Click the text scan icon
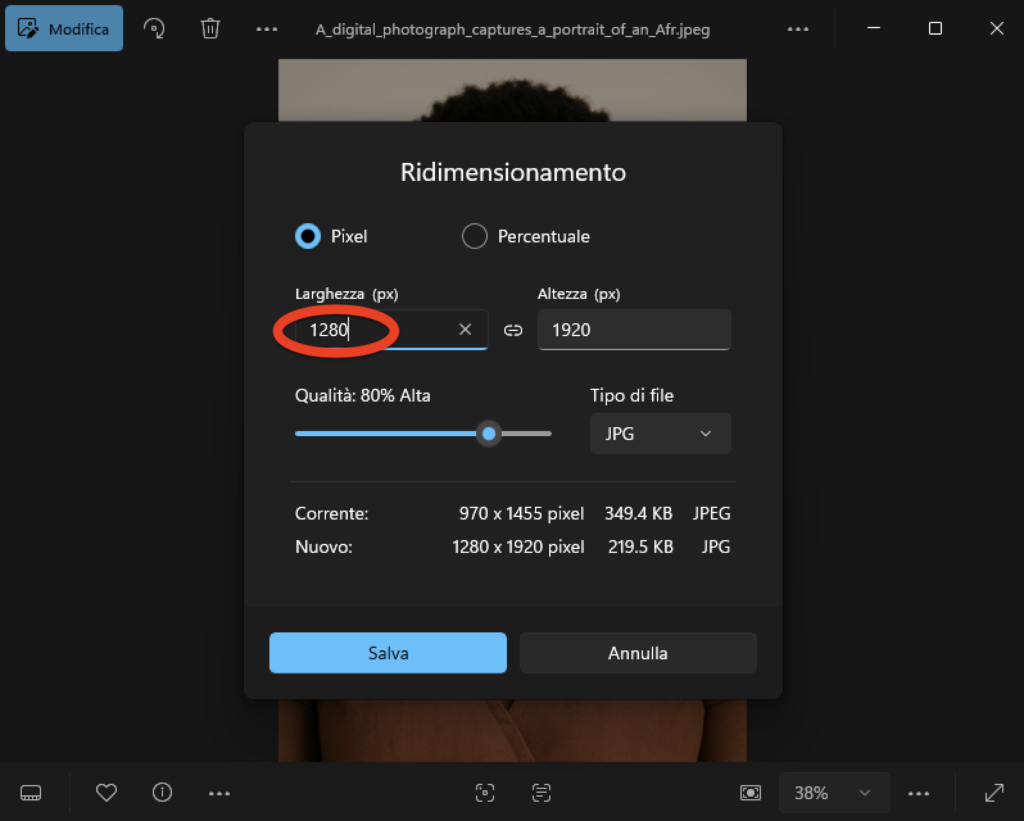 click(541, 793)
